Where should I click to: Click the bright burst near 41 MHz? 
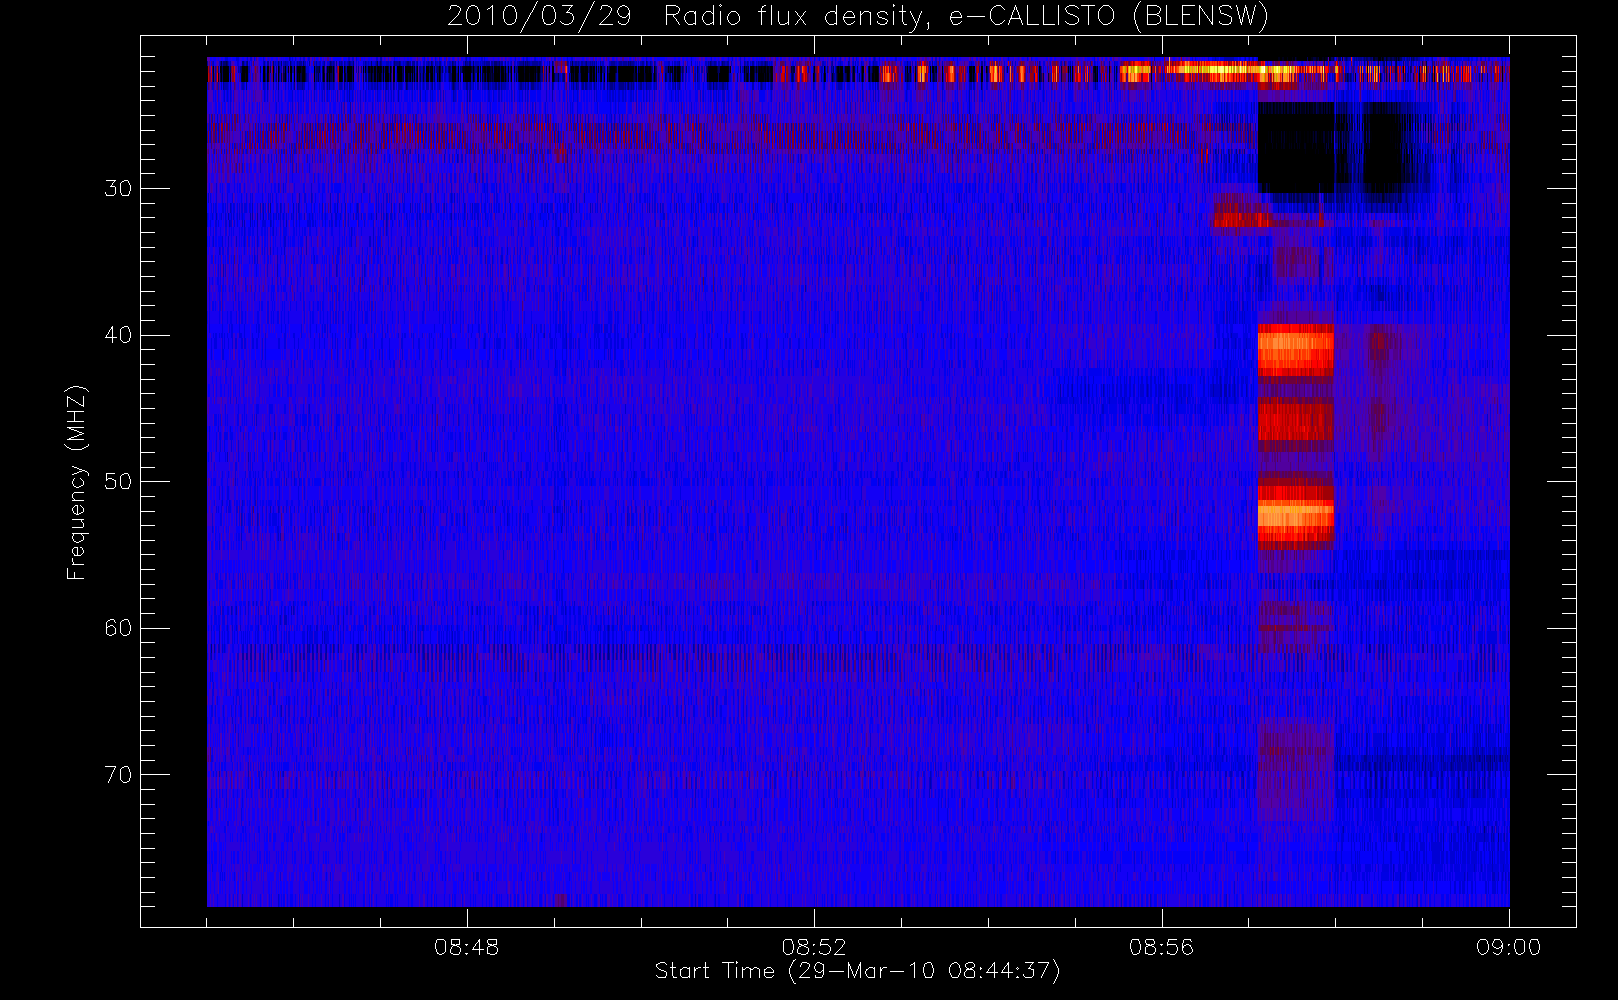1295,351
